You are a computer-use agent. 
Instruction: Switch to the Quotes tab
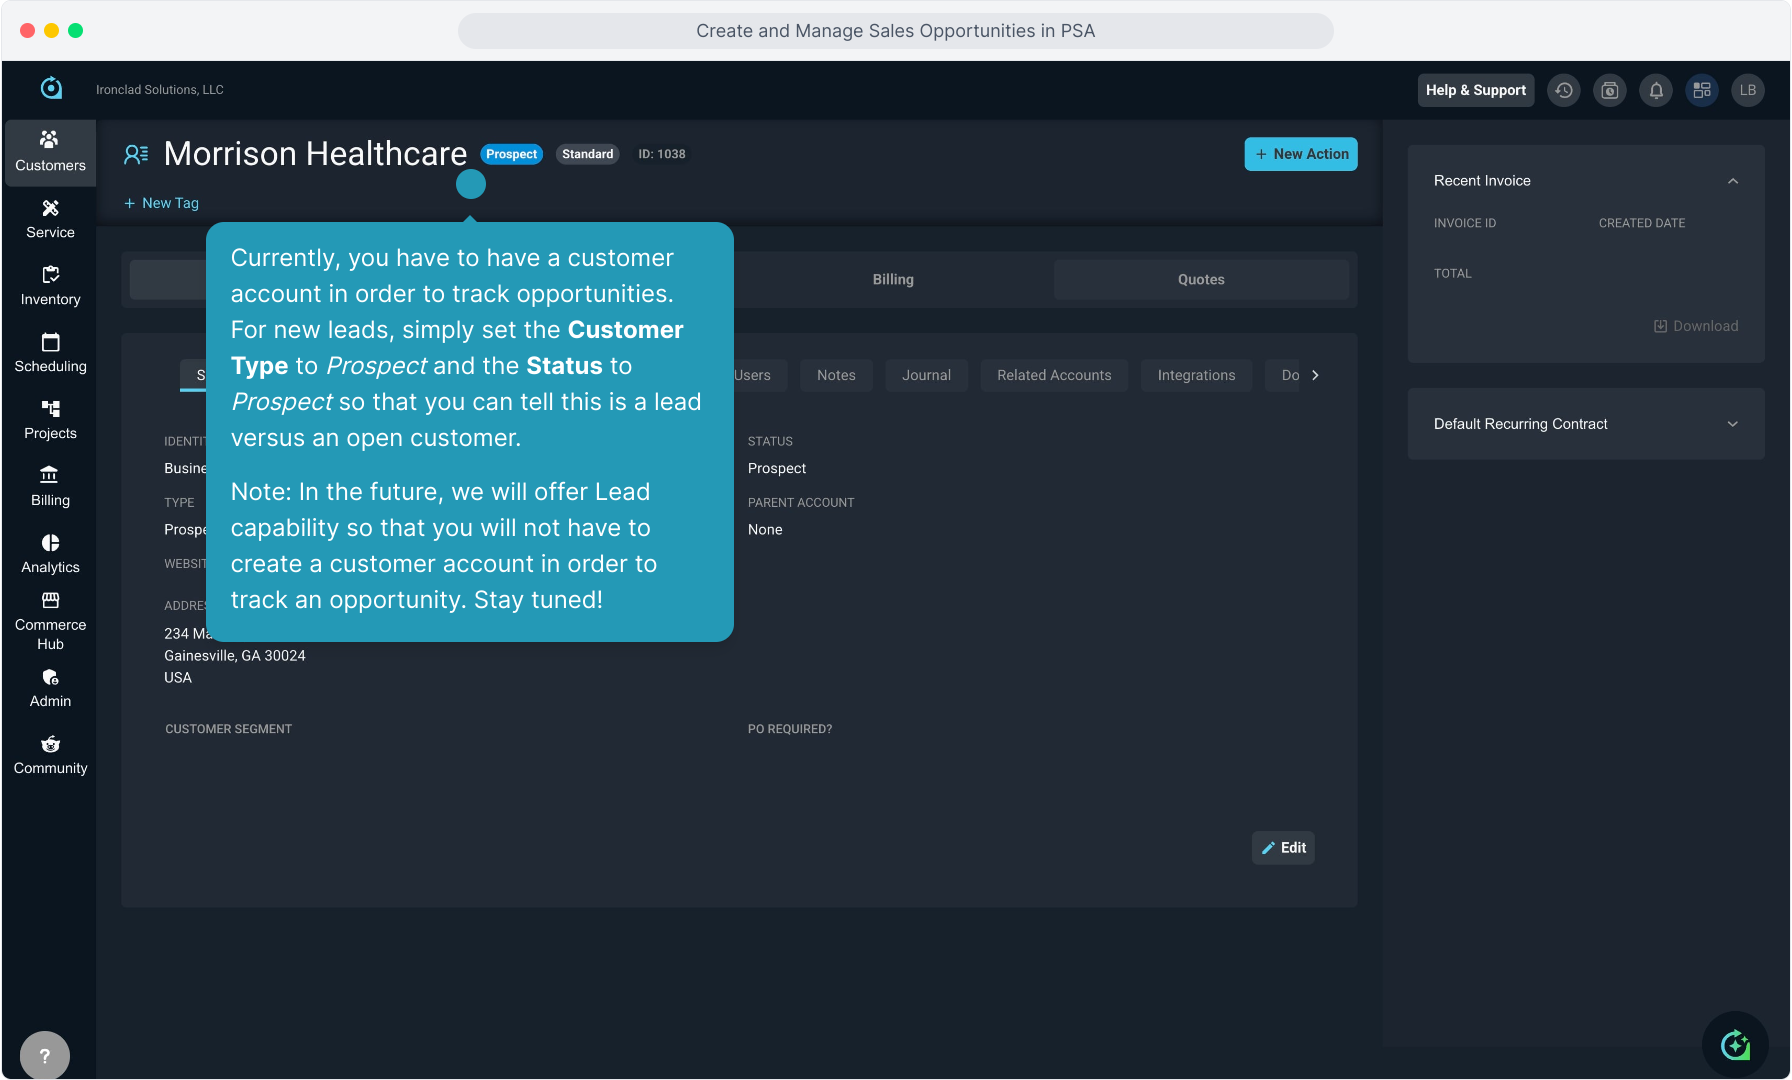pyautogui.click(x=1201, y=280)
